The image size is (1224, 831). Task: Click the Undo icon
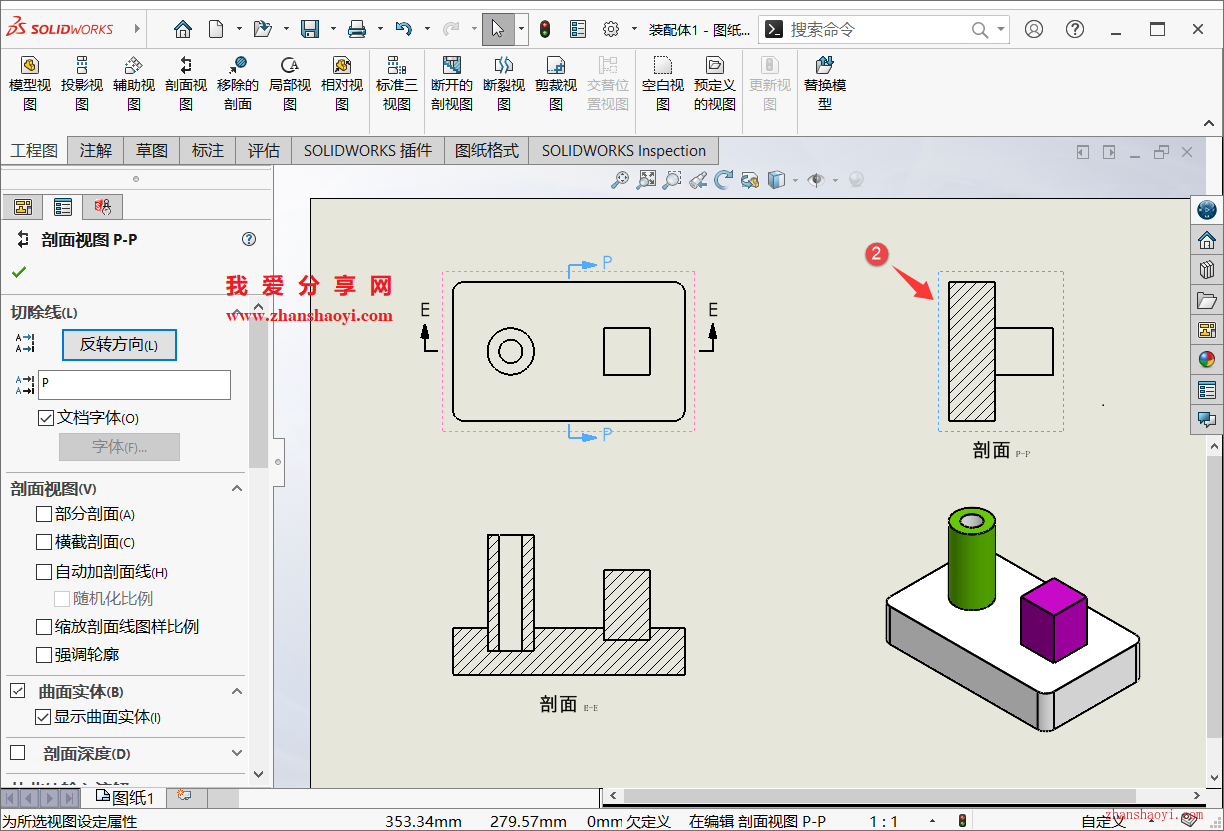coord(404,29)
